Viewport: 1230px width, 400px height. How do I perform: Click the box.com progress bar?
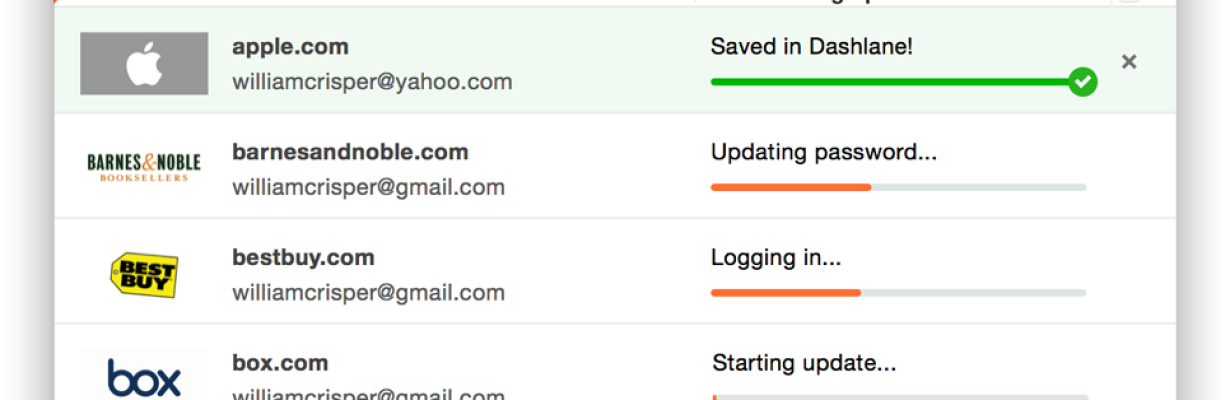898,397
